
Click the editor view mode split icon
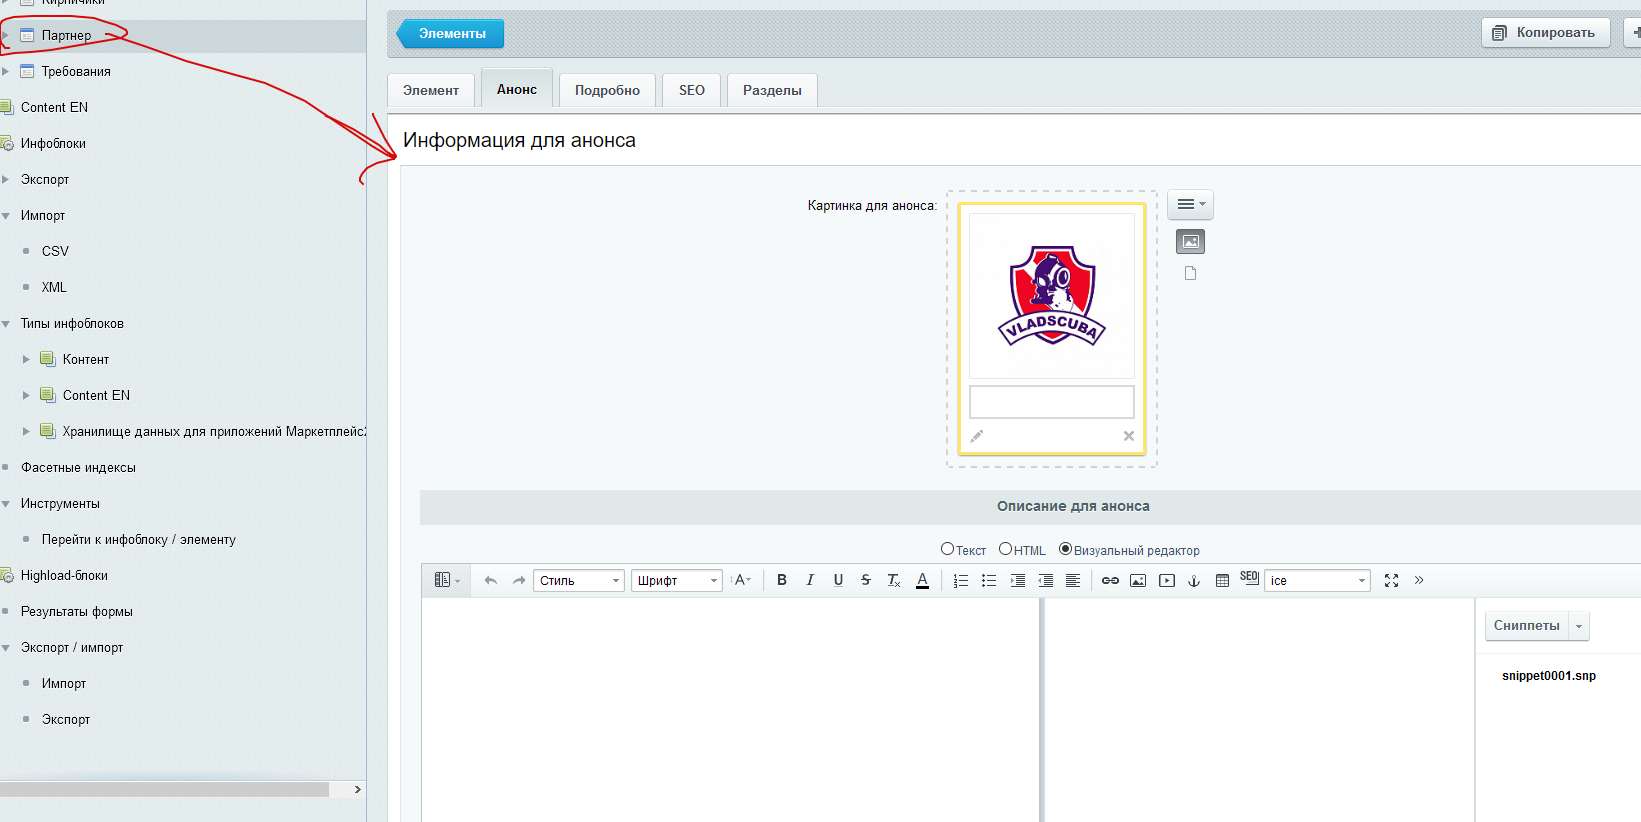click(x=446, y=580)
